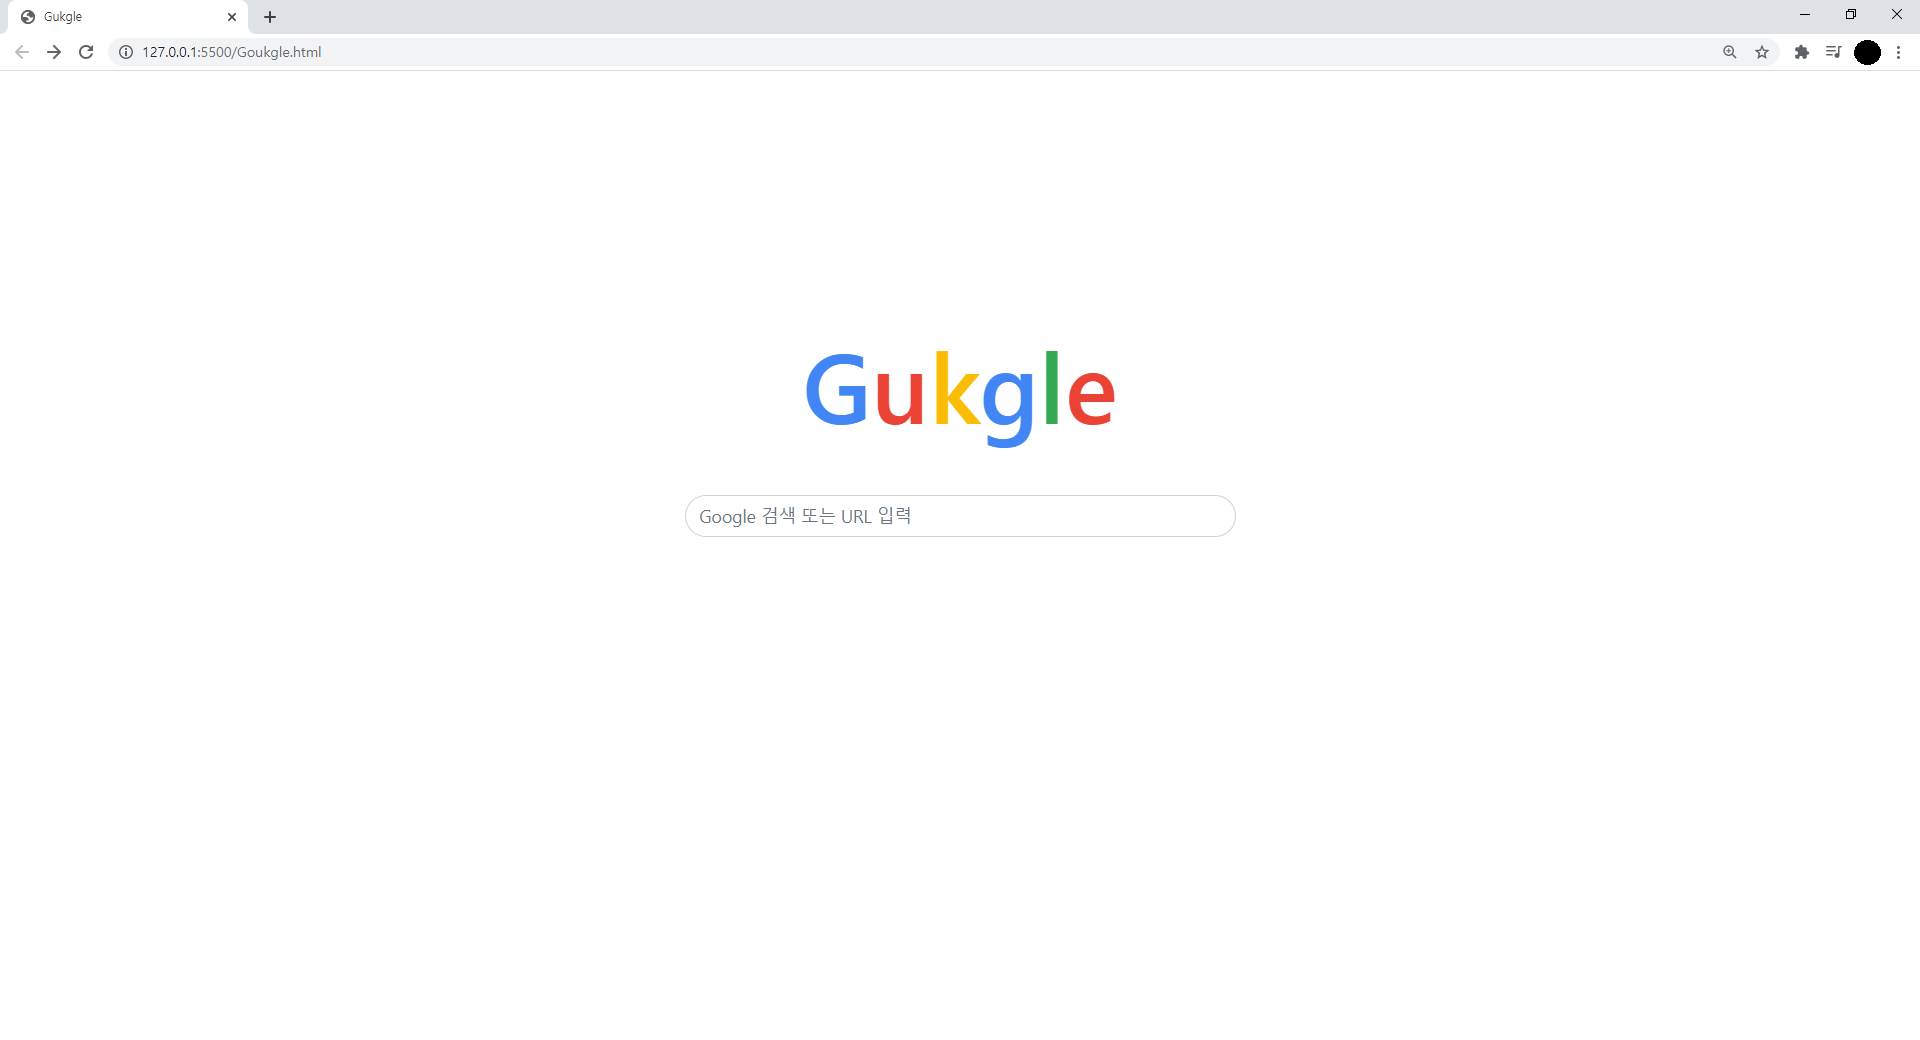Screen dimensions: 1920x1040
Task: Close the Gukgle tab
Action: [x=232, y=17]
